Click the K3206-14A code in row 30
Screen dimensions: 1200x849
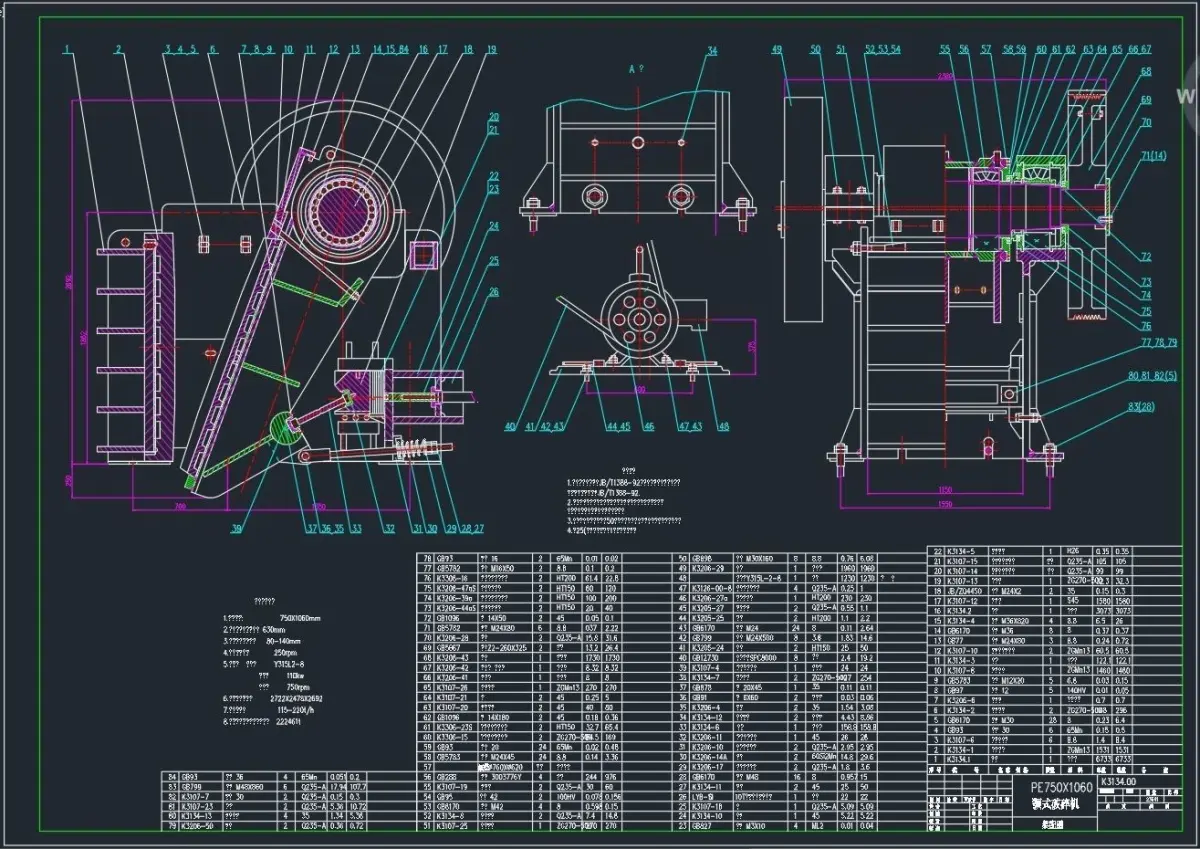709,757
